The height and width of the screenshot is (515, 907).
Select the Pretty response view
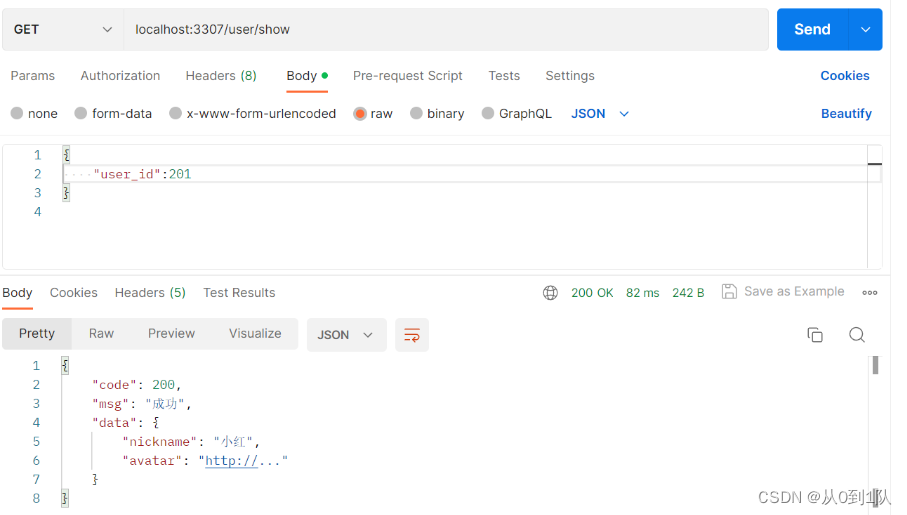point(37,334)
